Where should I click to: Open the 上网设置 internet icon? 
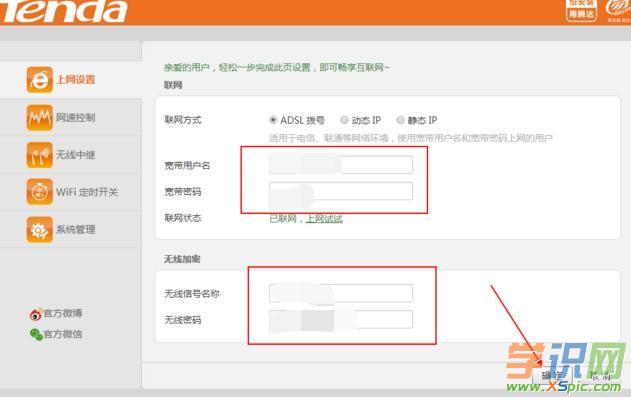[39, 80]
